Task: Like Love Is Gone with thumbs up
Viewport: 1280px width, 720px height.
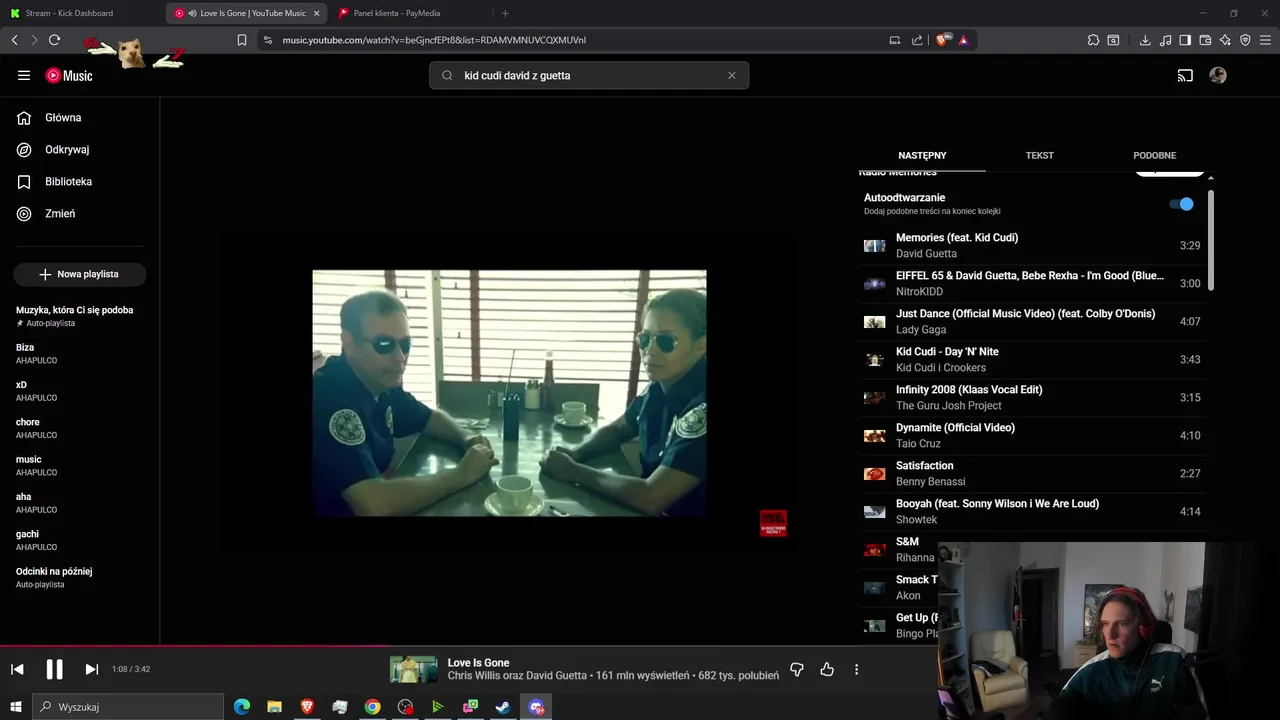Action: coord(827,669)
